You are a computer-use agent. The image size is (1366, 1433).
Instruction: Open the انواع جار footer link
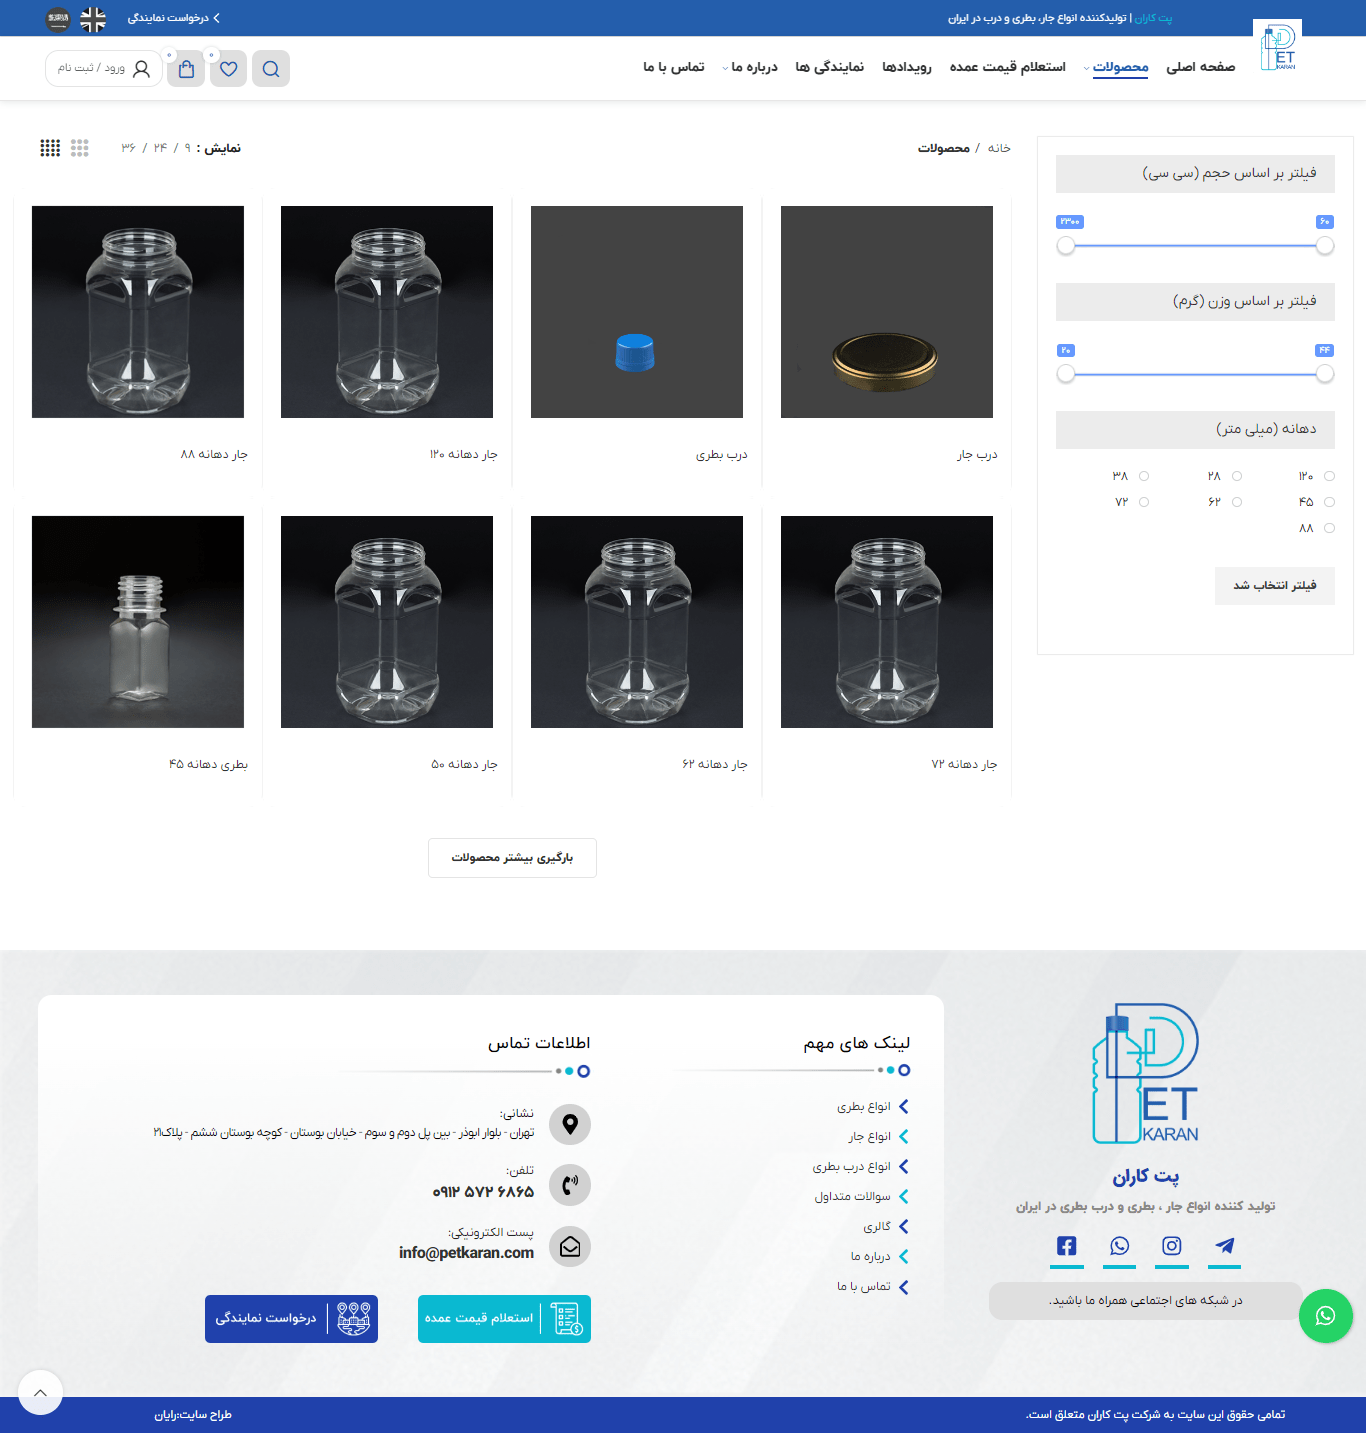pyautogui.click(x=870, y=1137)
